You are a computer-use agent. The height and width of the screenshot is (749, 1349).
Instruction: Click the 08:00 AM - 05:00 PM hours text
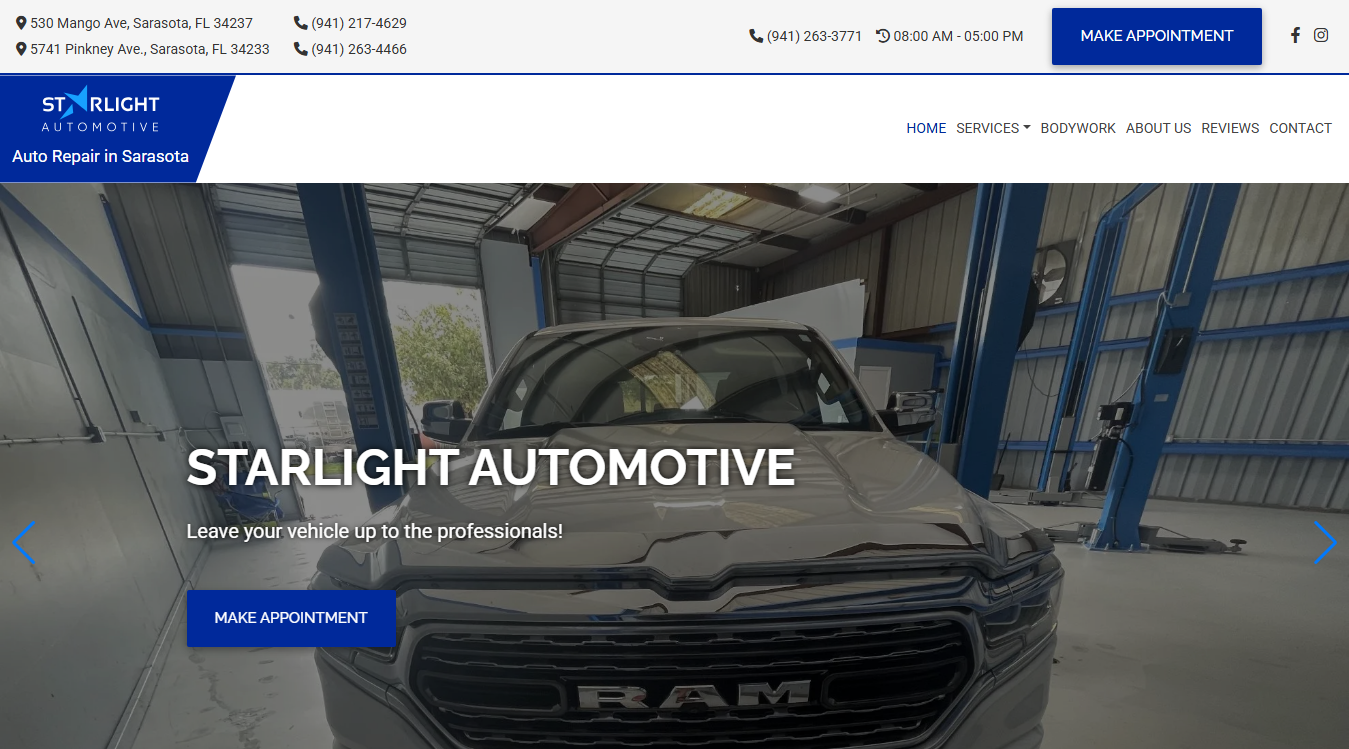coord(958,36)
